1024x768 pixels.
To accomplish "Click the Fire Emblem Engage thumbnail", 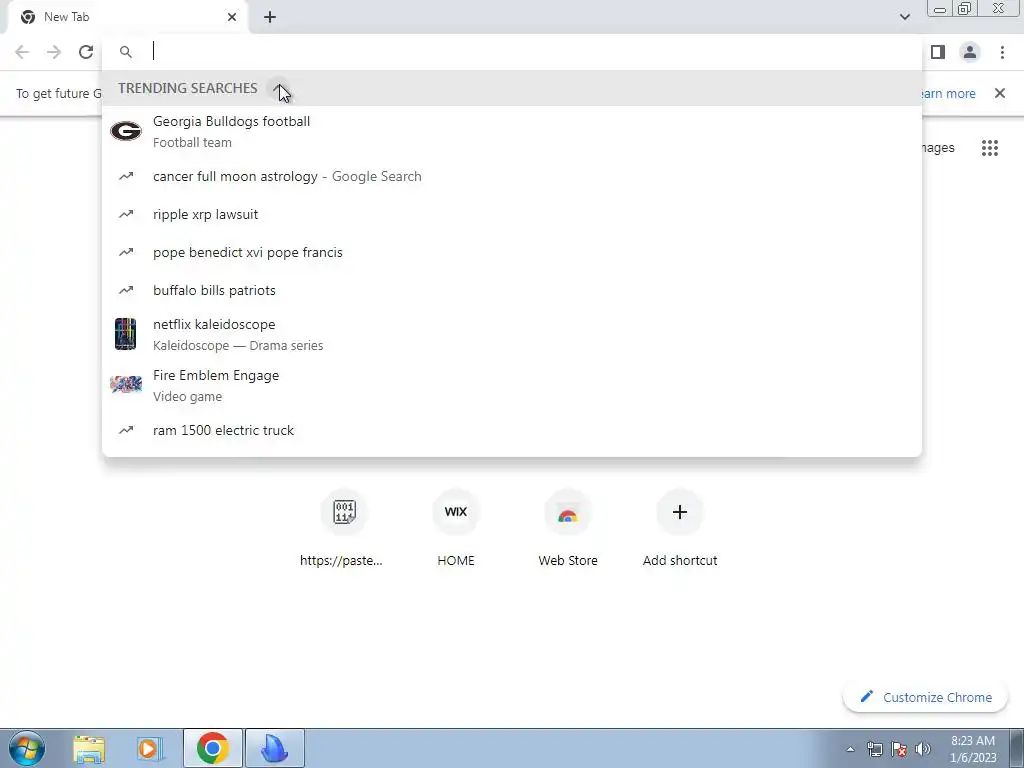I will click(126, 384).
